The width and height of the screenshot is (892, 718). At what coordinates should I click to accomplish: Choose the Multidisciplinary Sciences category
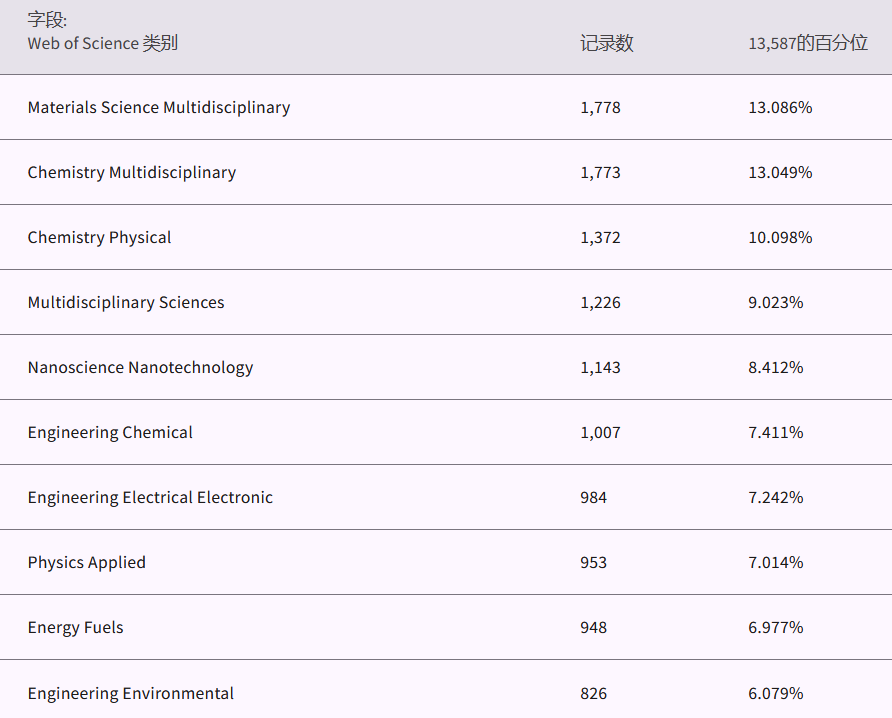[126, 302]
